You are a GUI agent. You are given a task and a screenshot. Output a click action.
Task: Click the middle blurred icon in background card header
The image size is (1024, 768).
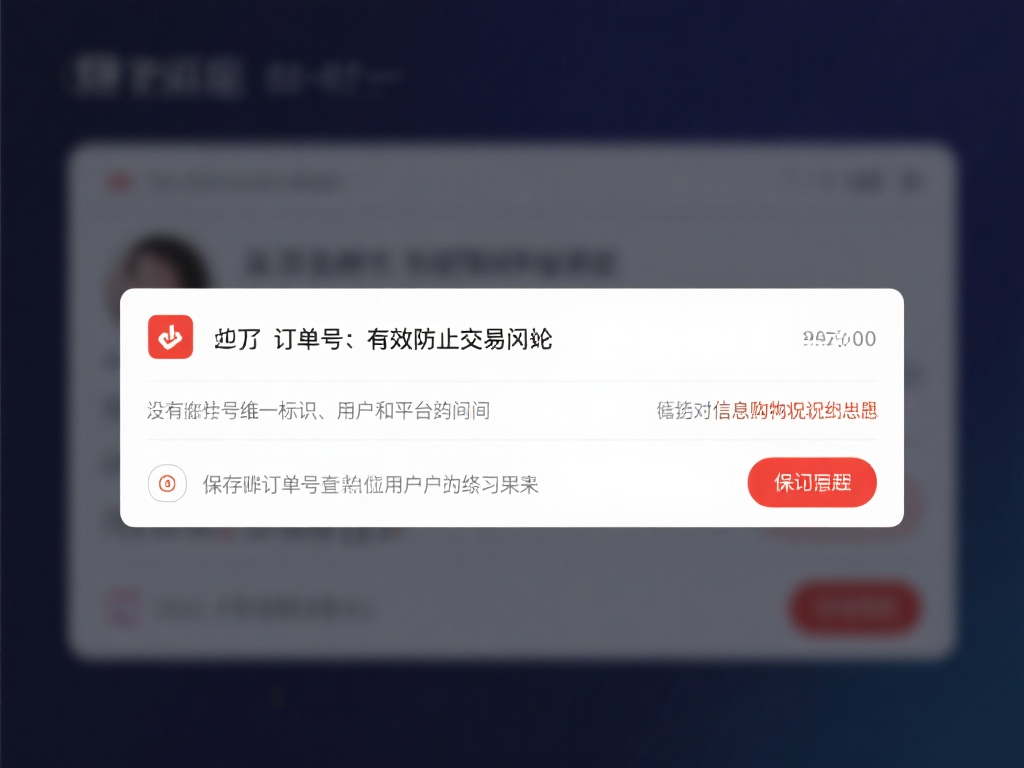(866, 182)
